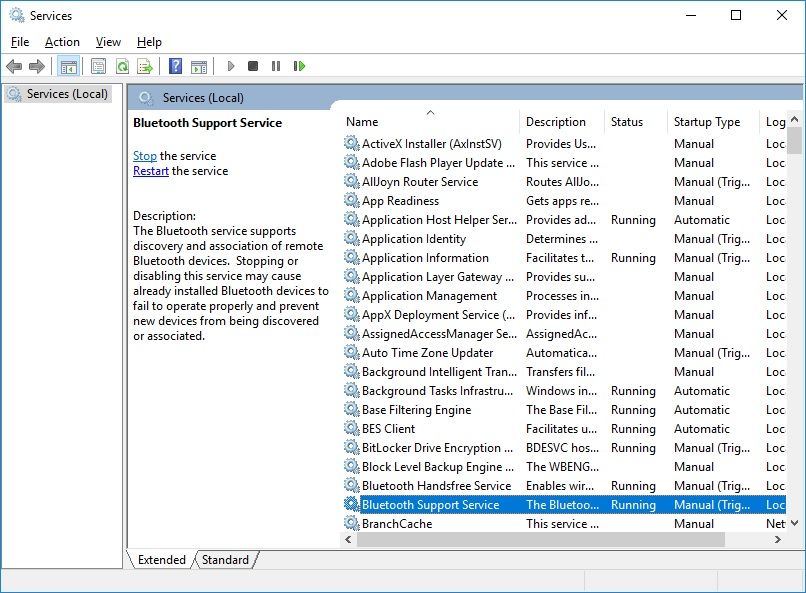Click the Back arrow in toolbar

tap(14, 67)
